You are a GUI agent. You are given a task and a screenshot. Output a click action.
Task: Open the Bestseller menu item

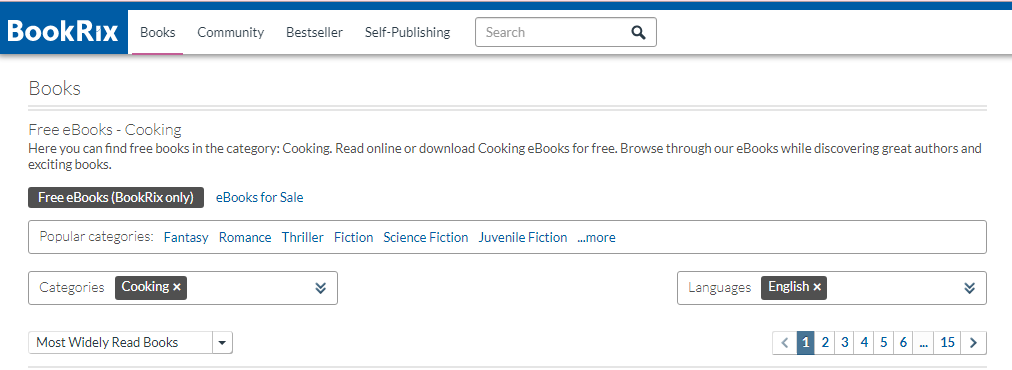[314, 32]
